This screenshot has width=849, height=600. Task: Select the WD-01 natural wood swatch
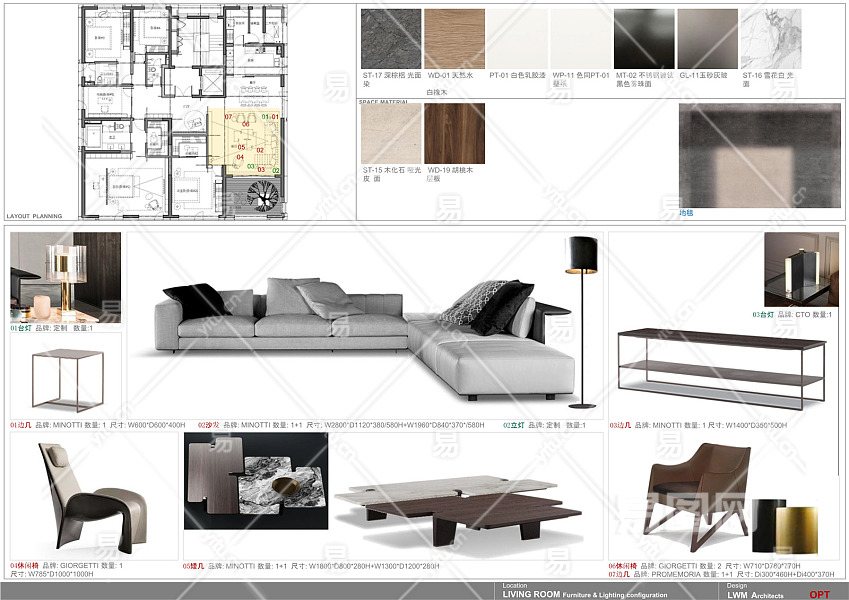click(454, 39)
